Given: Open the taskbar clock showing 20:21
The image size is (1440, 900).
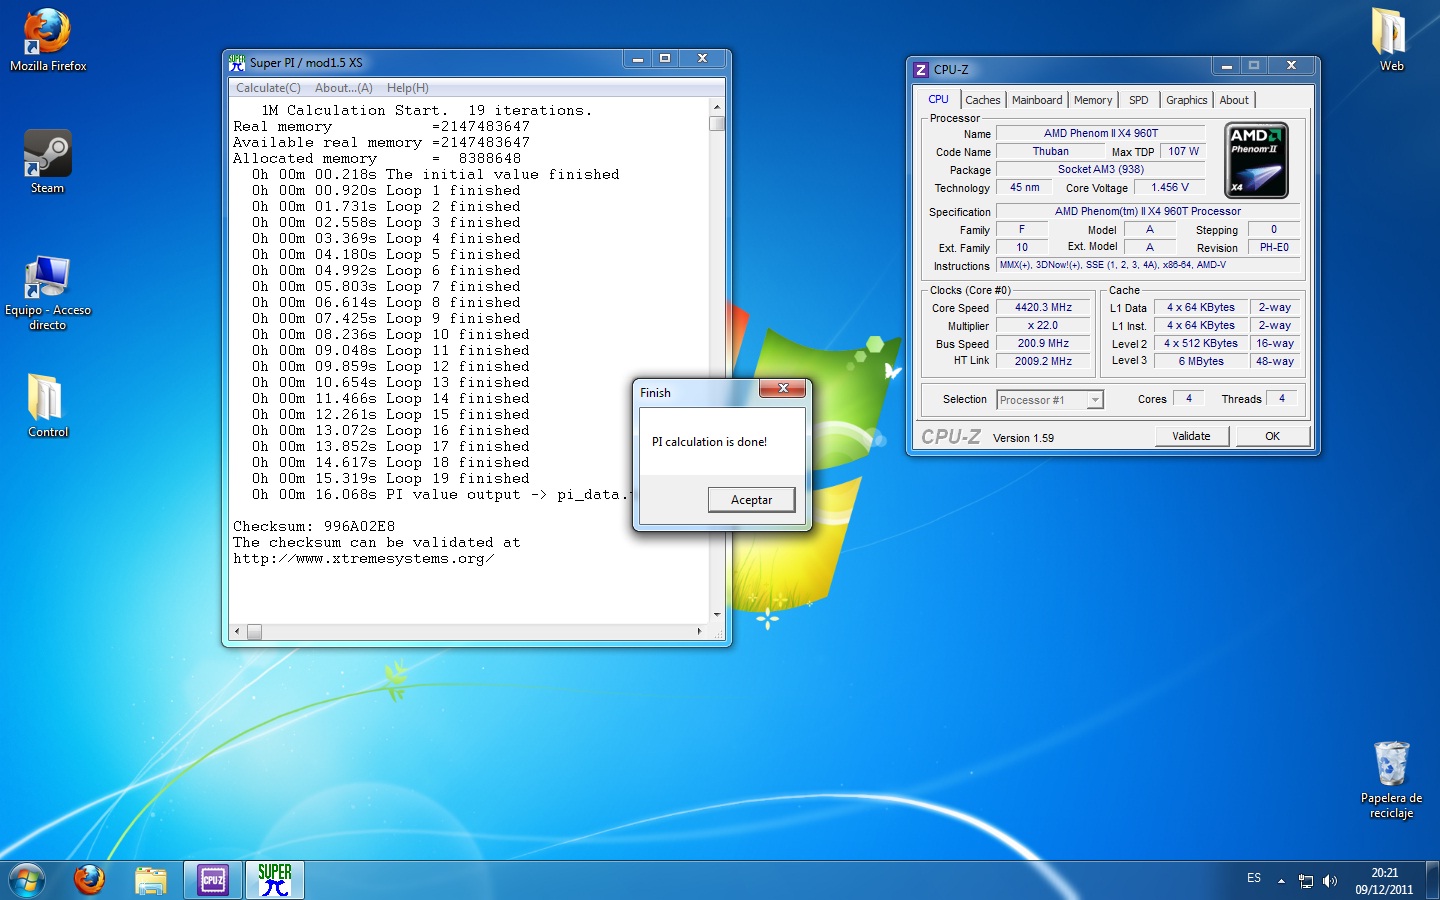Looking at the screenshot, I should pyautogui.click(x=1384, y=881).
